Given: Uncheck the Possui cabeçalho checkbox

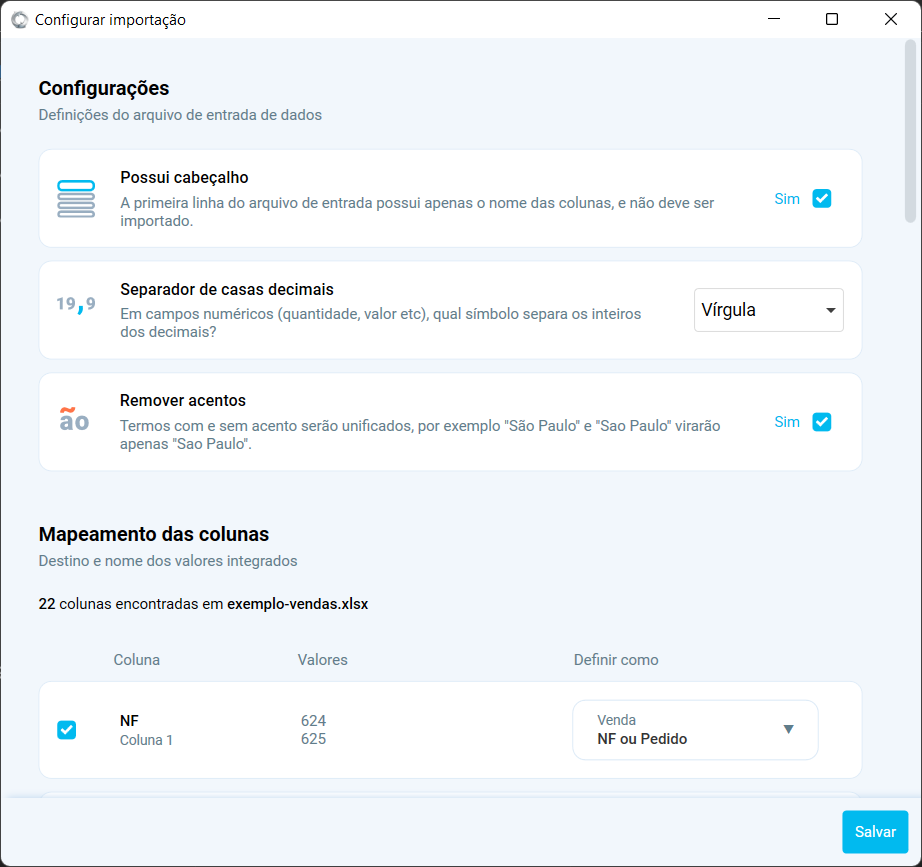Looking at the screenshot, I should [x=822, y=198].
